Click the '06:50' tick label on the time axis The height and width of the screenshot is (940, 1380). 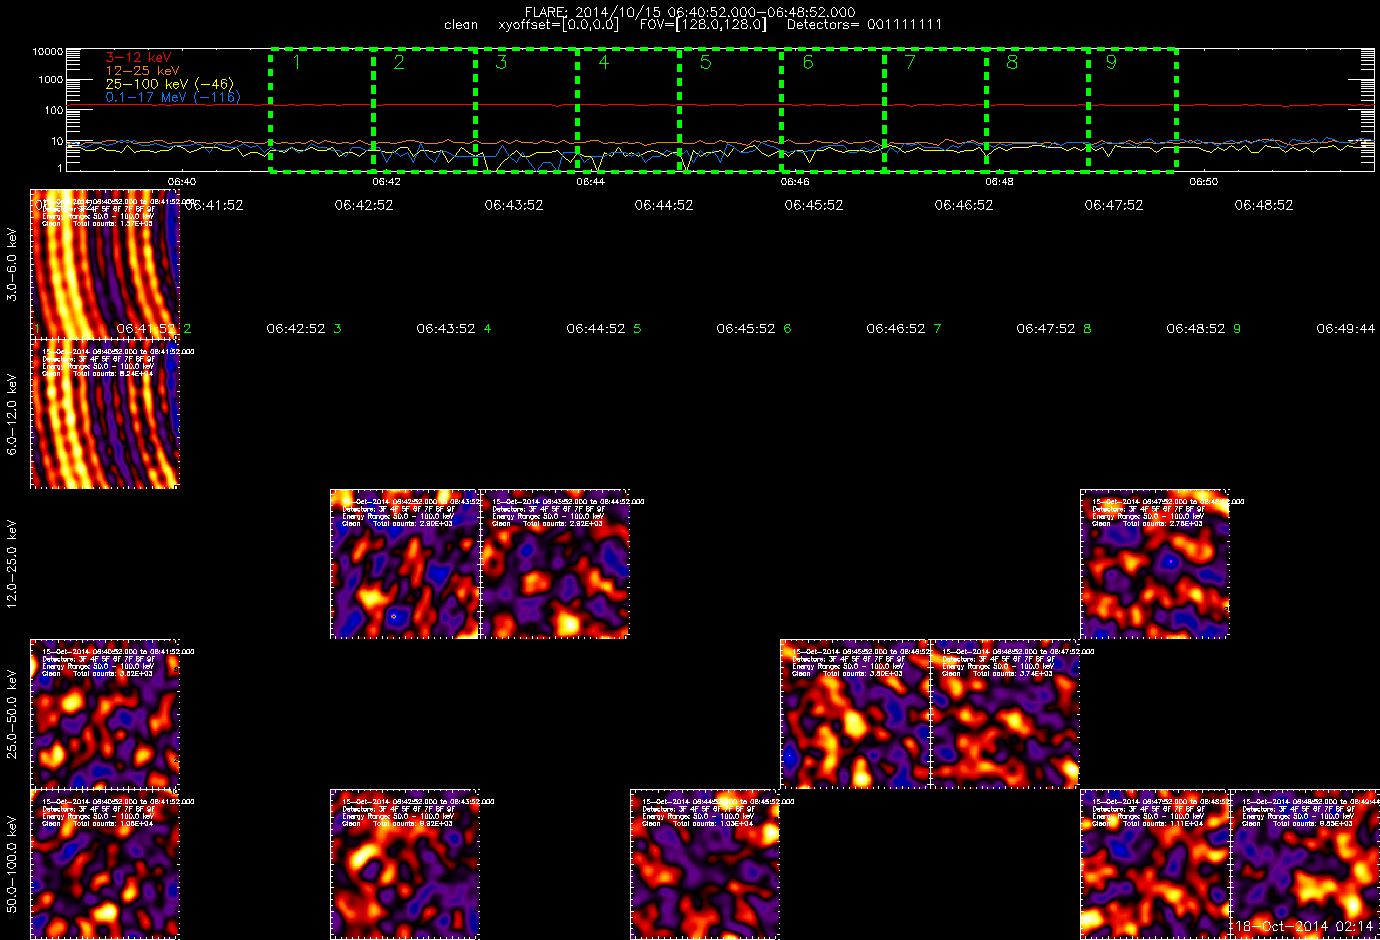1204,182
